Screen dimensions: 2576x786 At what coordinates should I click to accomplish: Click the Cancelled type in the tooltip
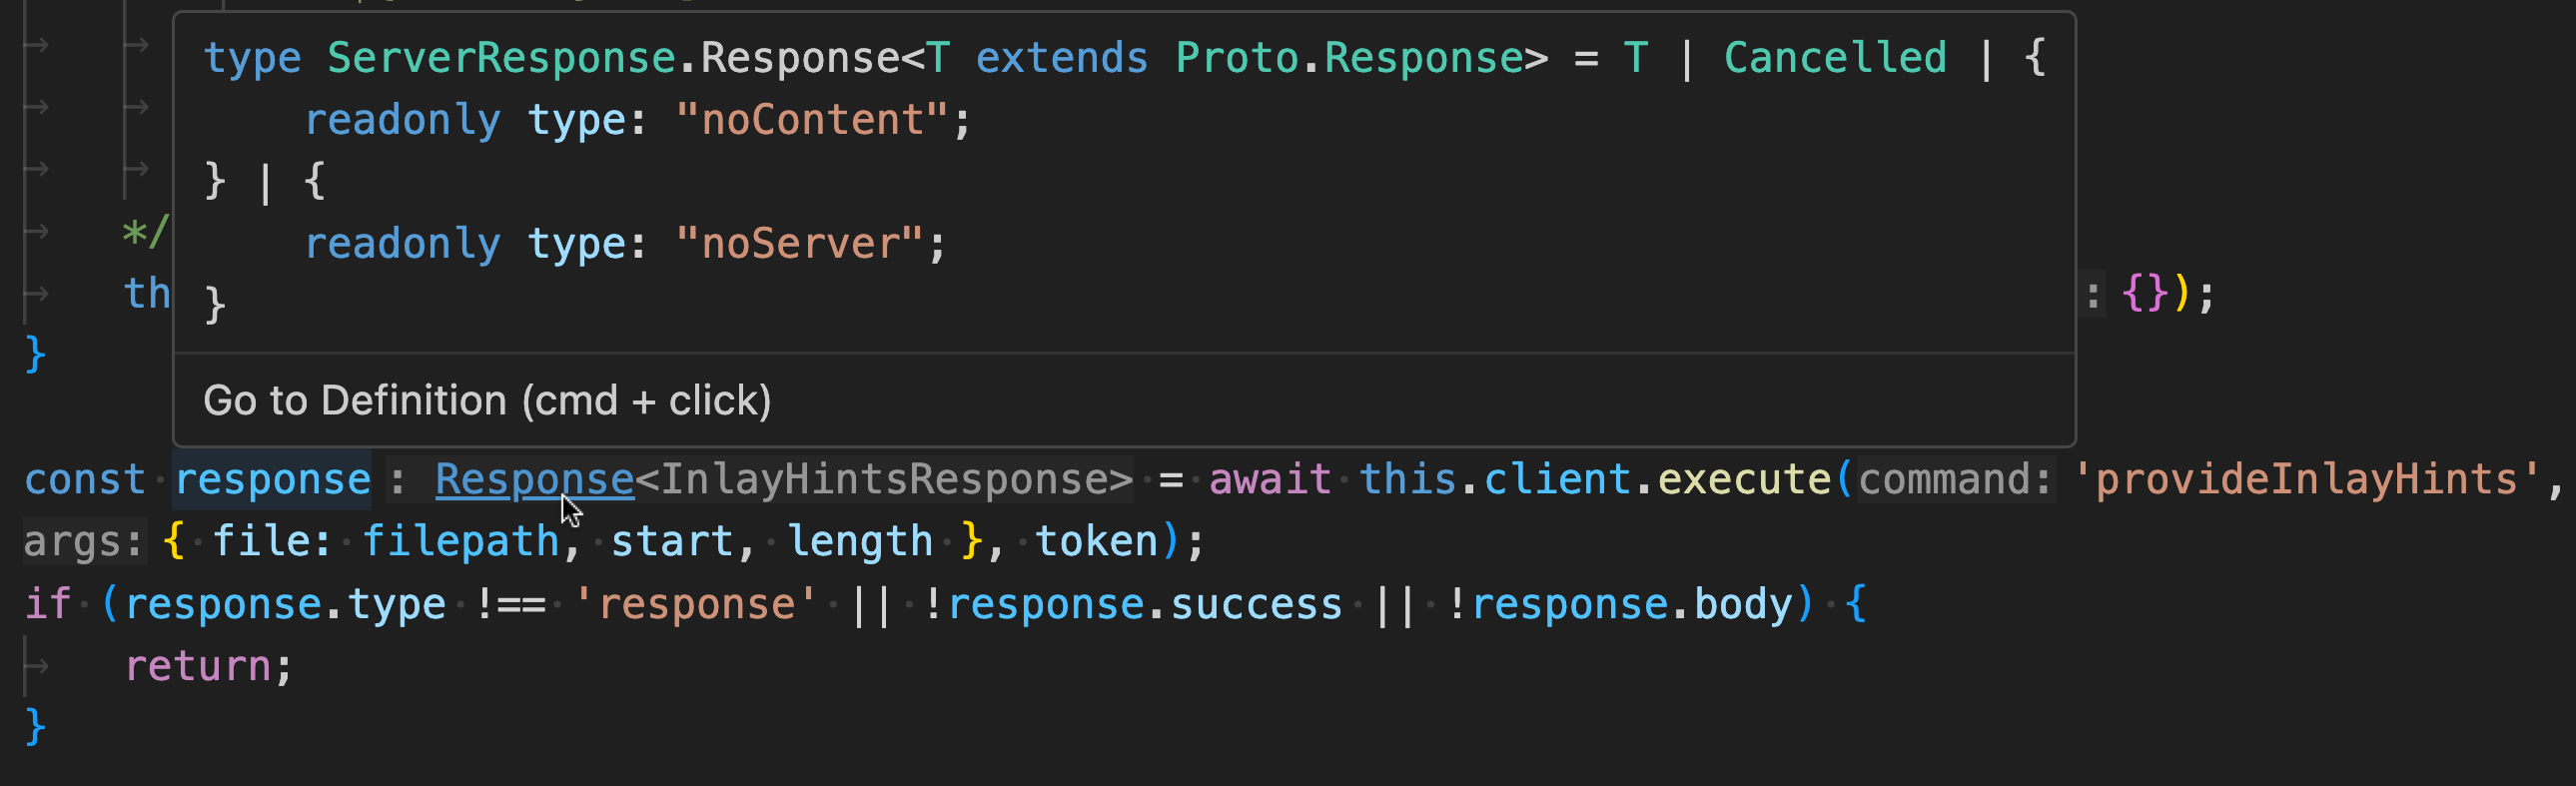point(1833,57)
